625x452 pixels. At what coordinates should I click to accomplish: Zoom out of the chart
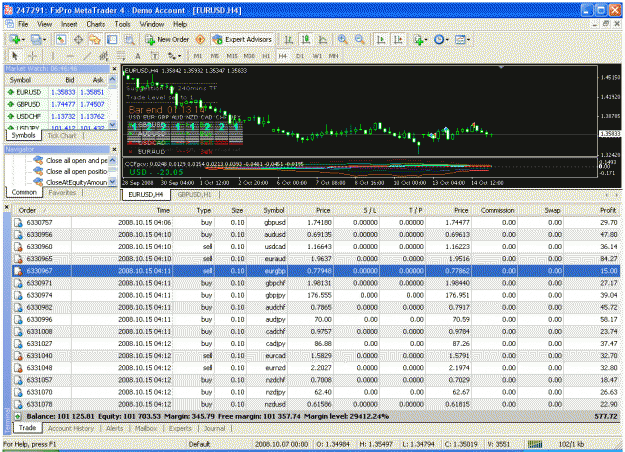coord(360,39)
